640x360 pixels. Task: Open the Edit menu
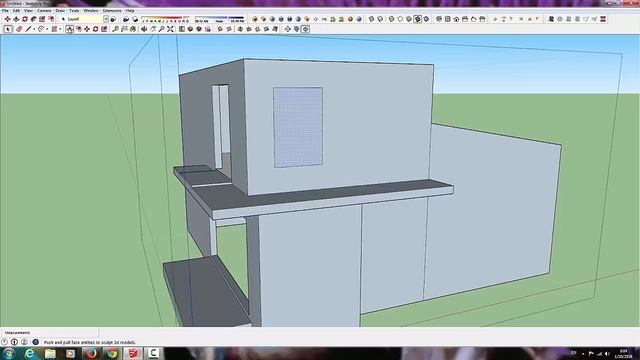click(x=16, y=11)
